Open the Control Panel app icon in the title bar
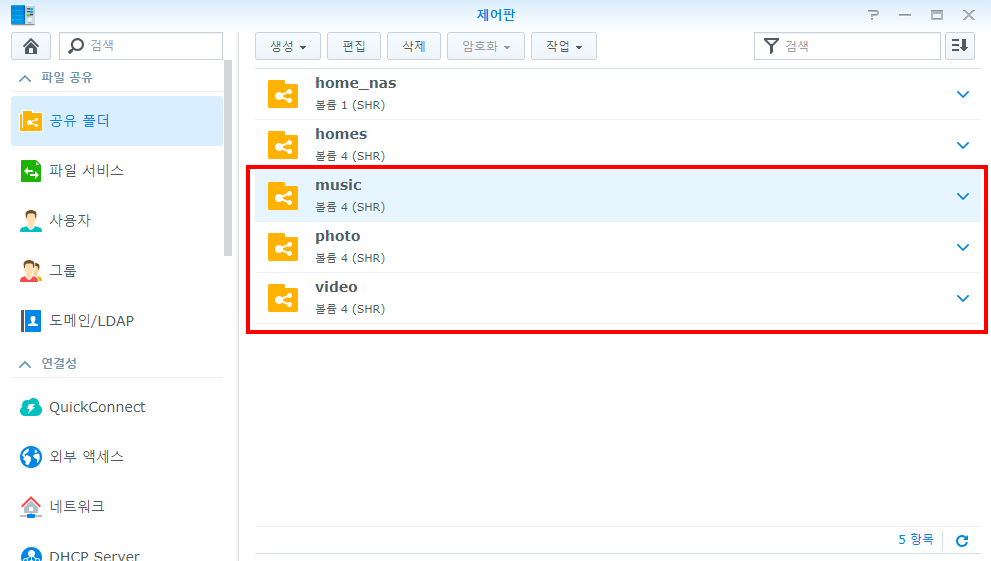 coord(23,15)
